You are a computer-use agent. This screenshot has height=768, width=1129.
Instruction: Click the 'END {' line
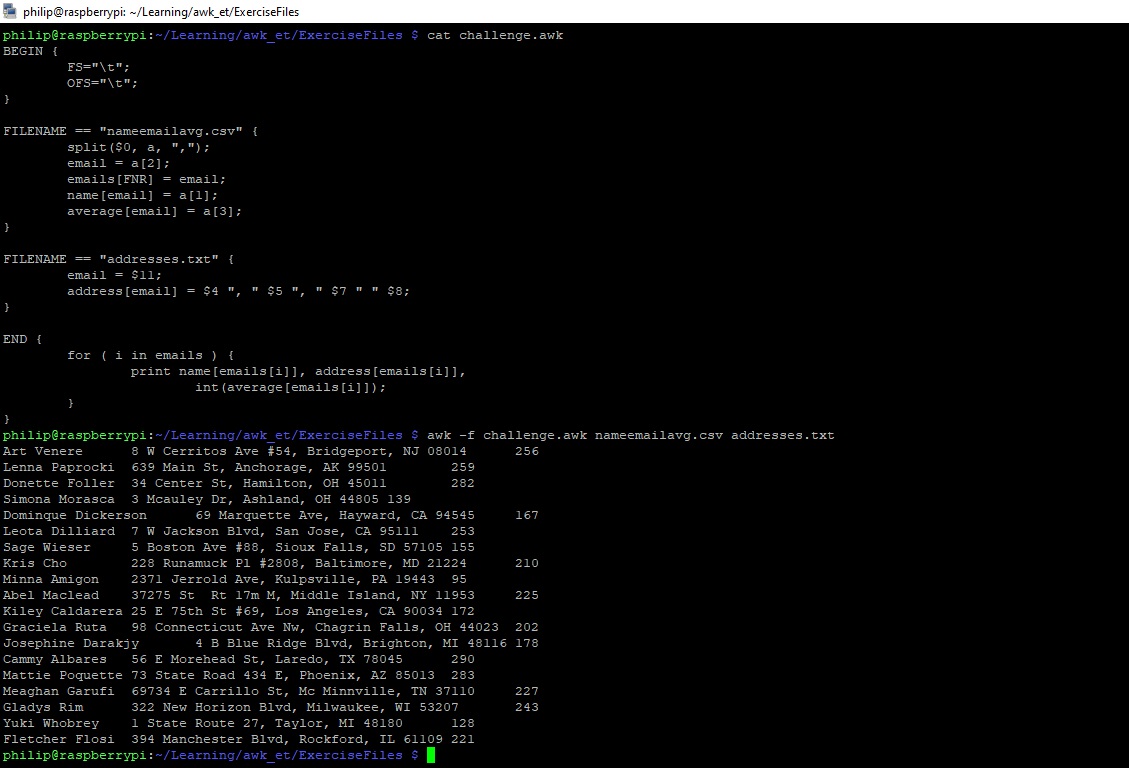click(22, 339)
